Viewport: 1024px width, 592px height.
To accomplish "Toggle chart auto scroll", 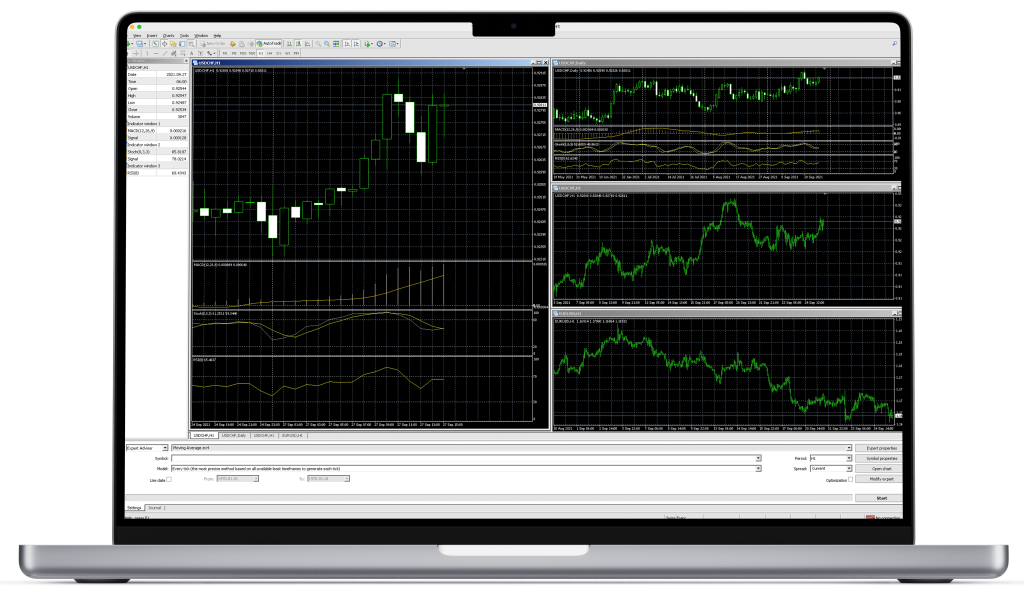I will pyautogui.click(x=347, y=44).
